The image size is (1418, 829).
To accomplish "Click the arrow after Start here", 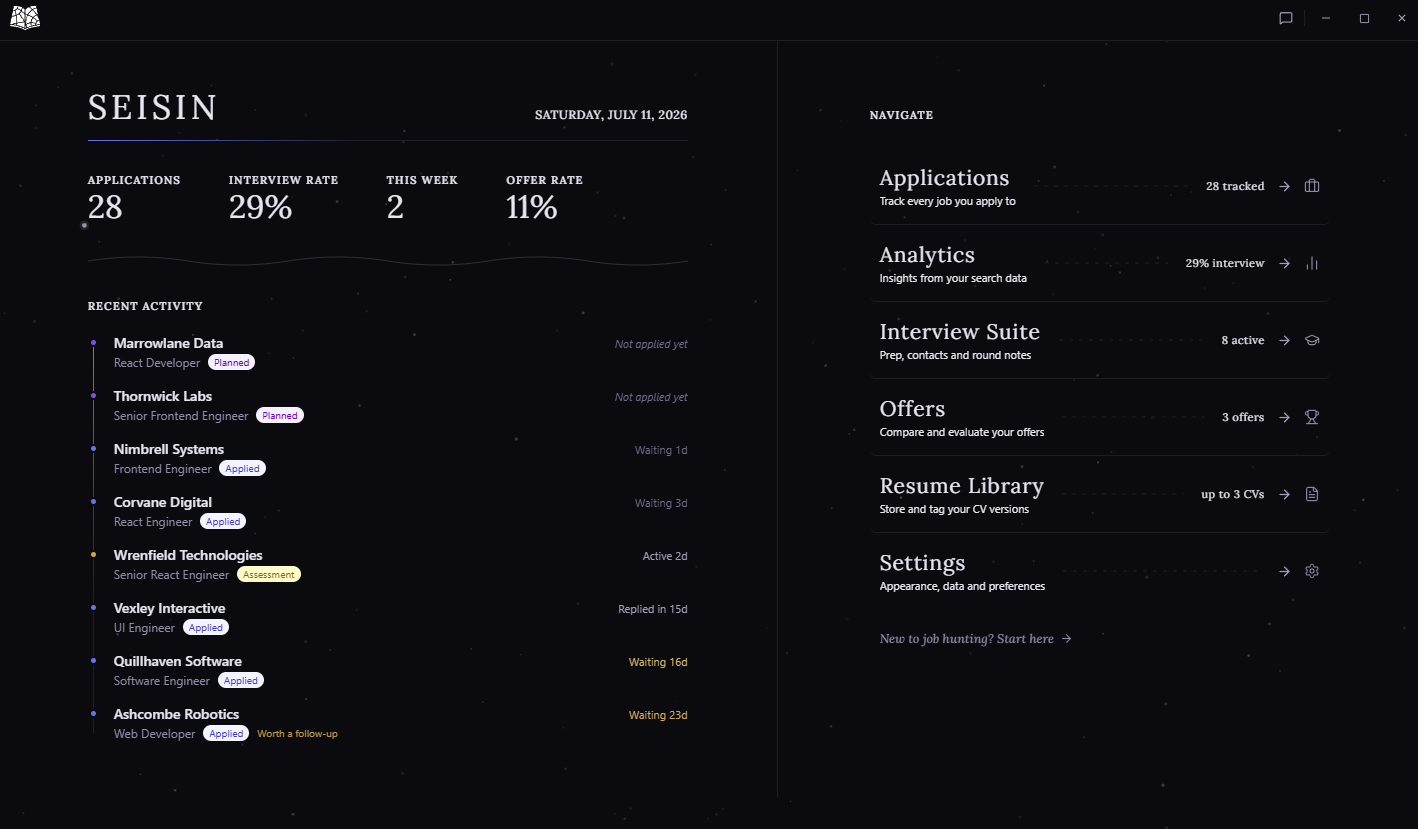I will point(1067,638).
